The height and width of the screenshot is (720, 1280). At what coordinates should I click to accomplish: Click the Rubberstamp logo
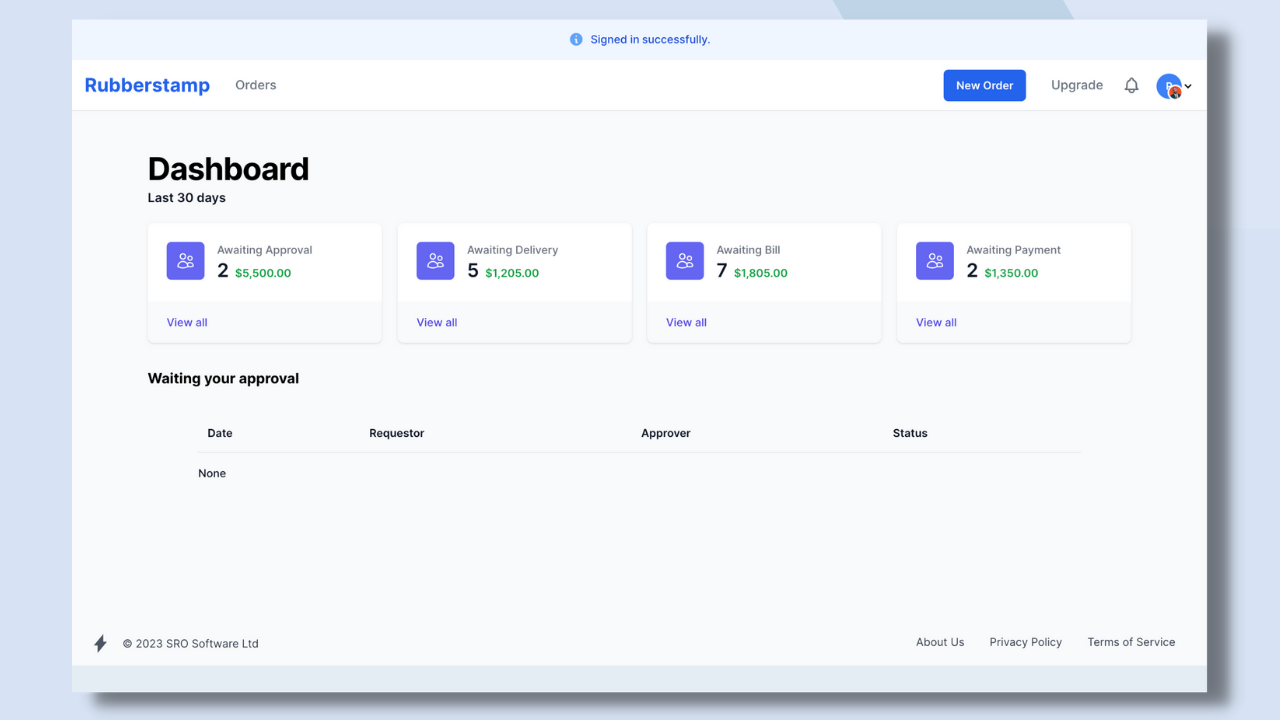pos(147,85)
